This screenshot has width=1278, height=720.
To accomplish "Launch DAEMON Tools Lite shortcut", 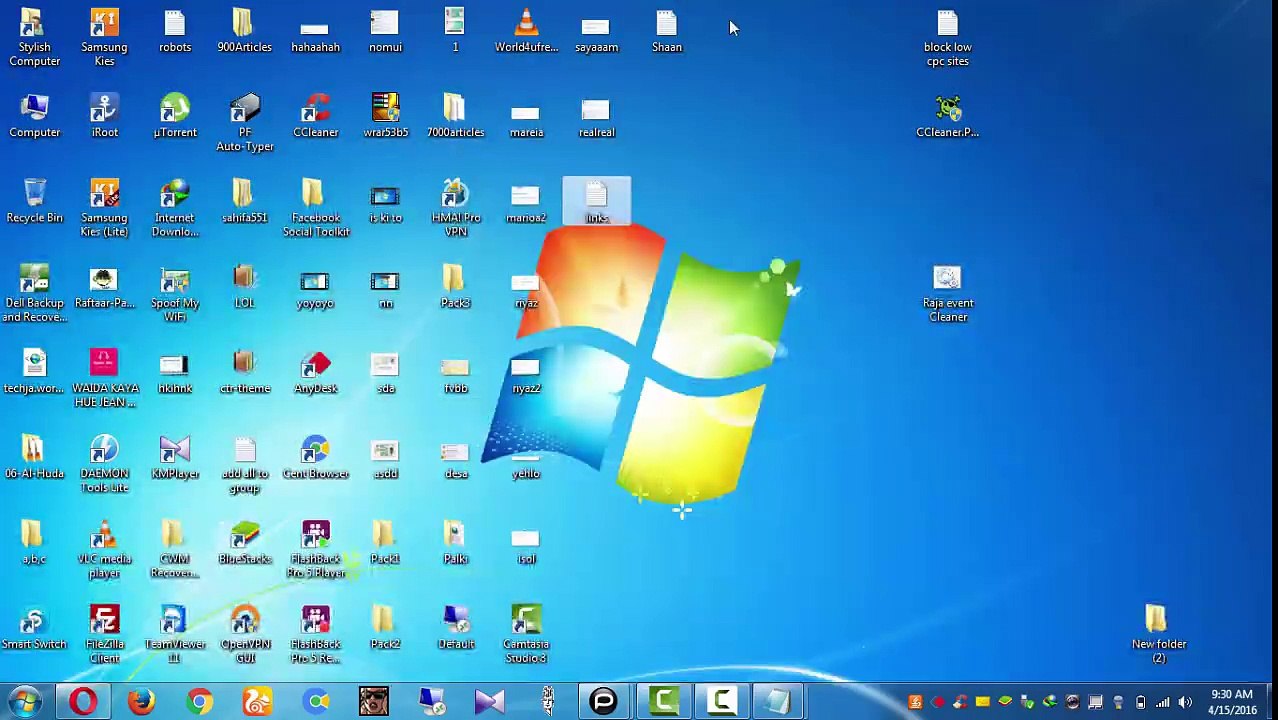I will (x=104, y=464).
